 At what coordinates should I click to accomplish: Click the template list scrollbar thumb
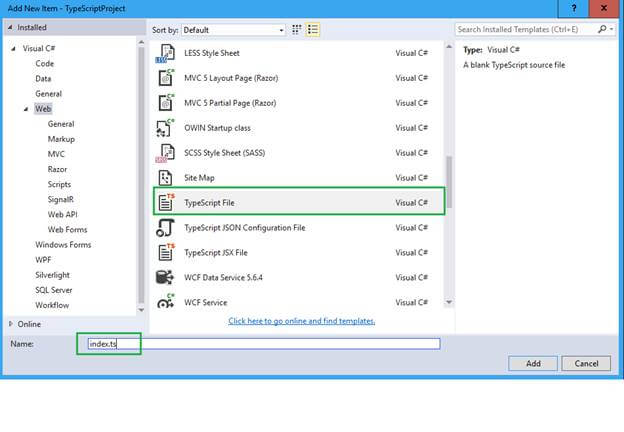click(449, 182)
